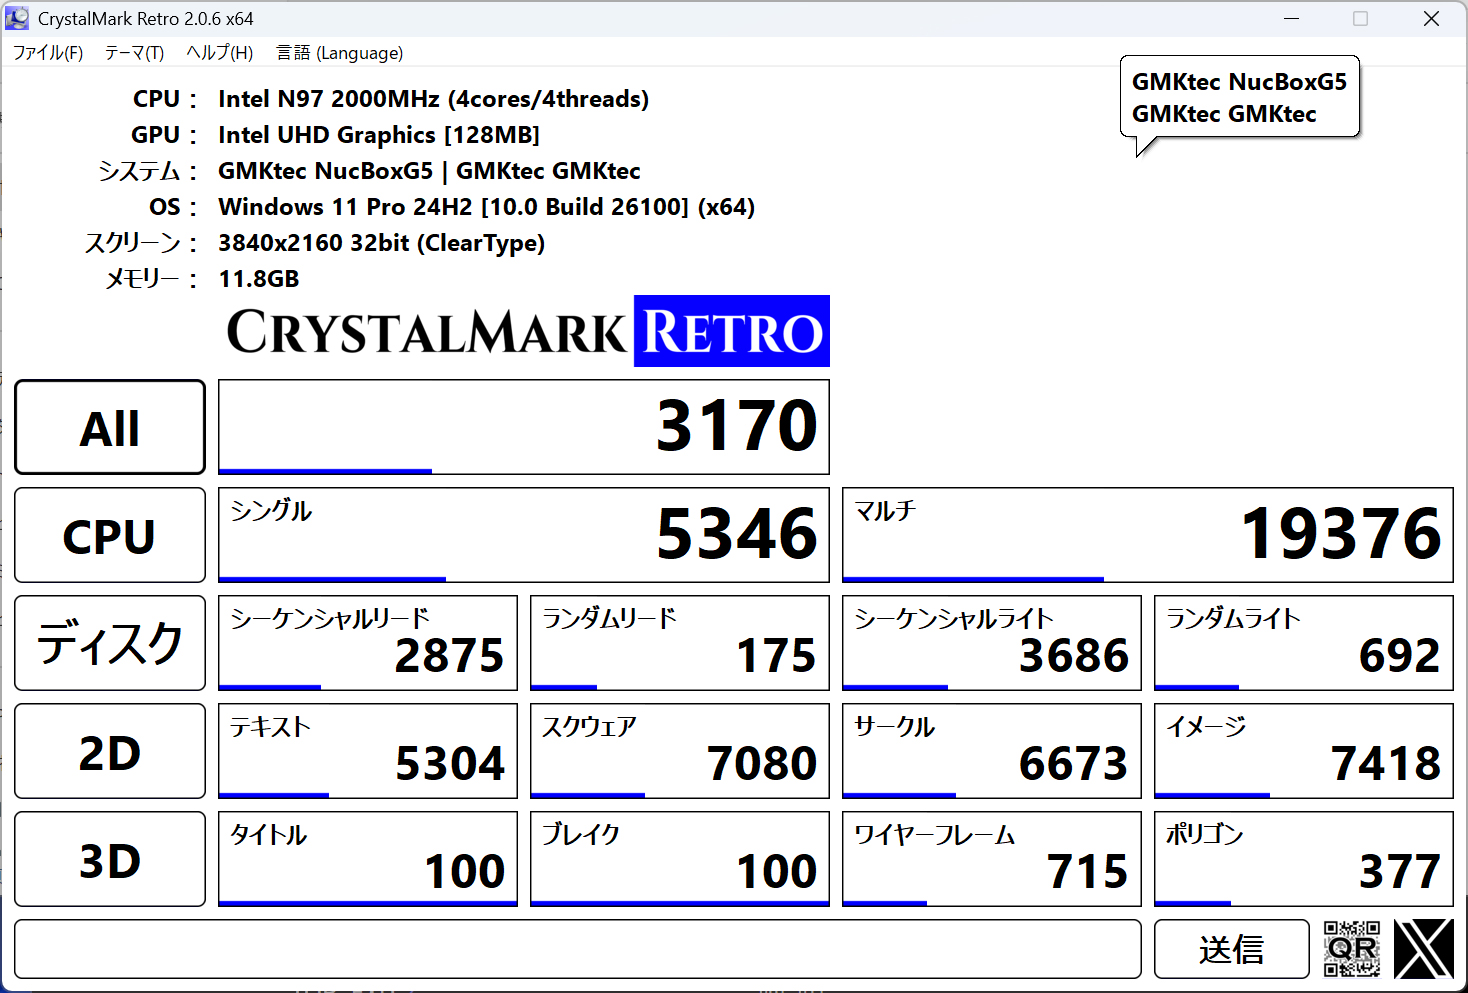Viewport: 1468px width, 993px height.
Task: Run the CPU benchmark
Action: tap(109, 535)
